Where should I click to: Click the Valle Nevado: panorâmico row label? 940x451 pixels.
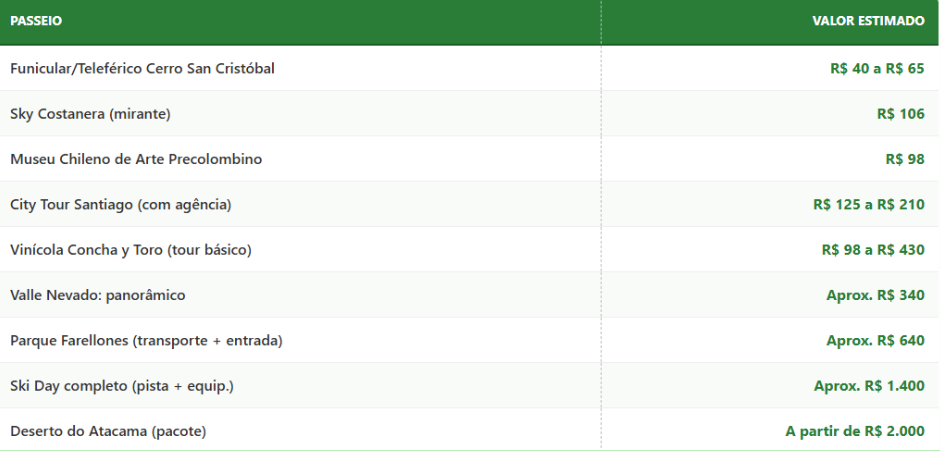point(97,295)
